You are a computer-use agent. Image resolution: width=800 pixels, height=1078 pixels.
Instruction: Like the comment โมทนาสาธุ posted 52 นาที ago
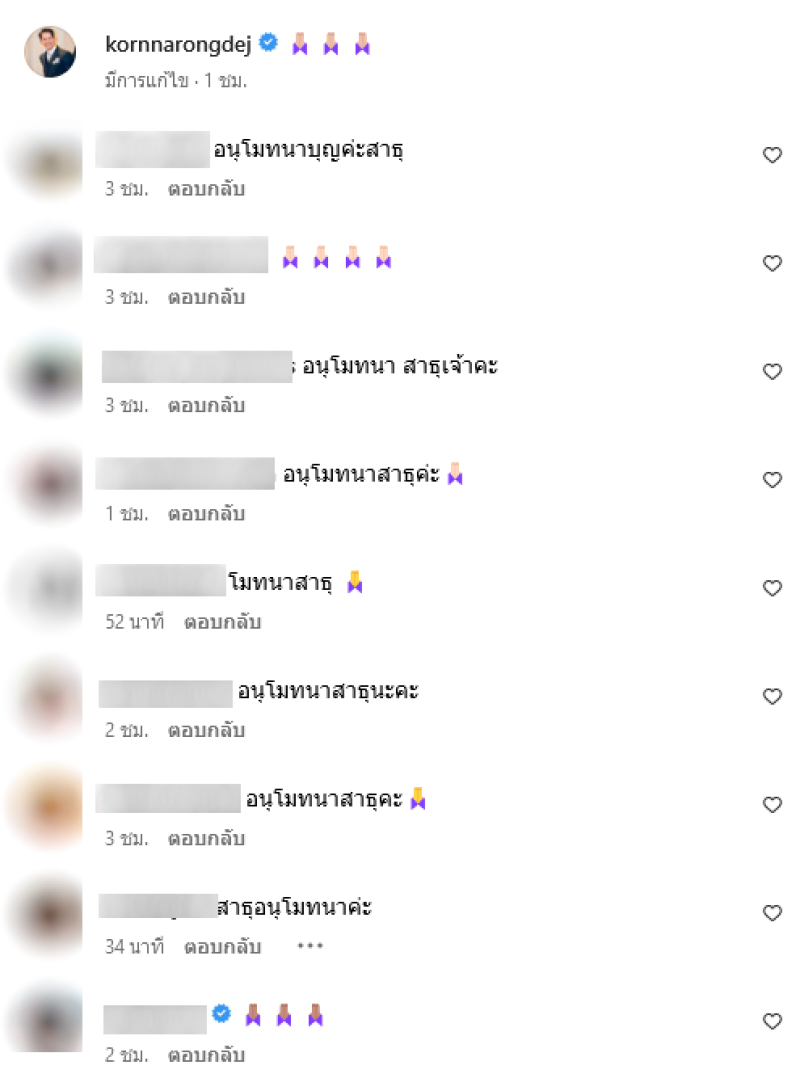[x=773, y=588]
